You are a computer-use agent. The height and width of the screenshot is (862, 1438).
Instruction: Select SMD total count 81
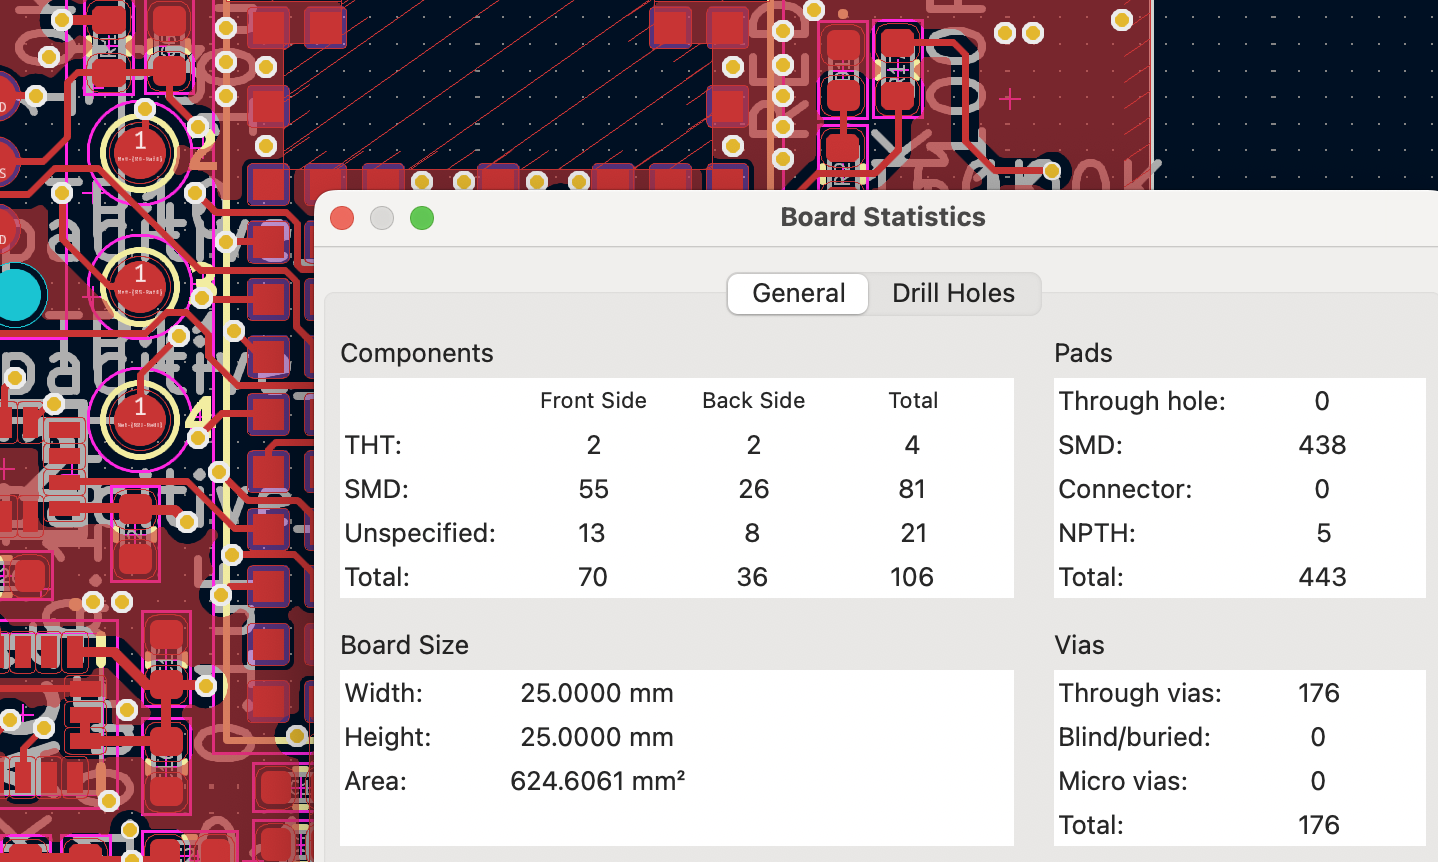912,489
